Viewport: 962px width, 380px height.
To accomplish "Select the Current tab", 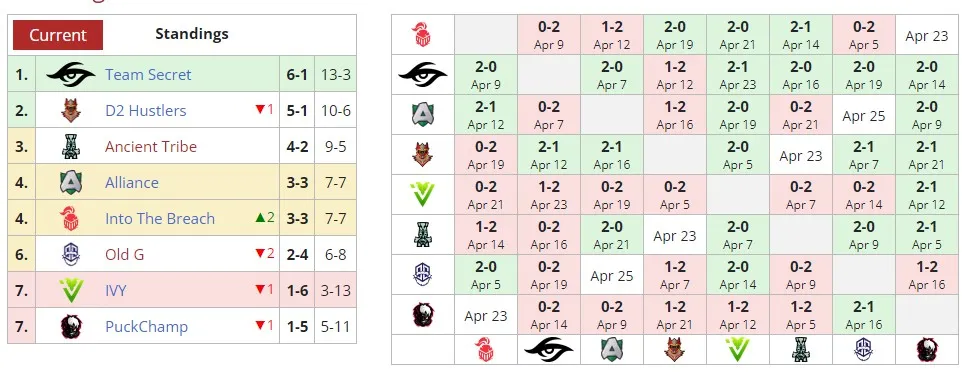I will 58,35.
